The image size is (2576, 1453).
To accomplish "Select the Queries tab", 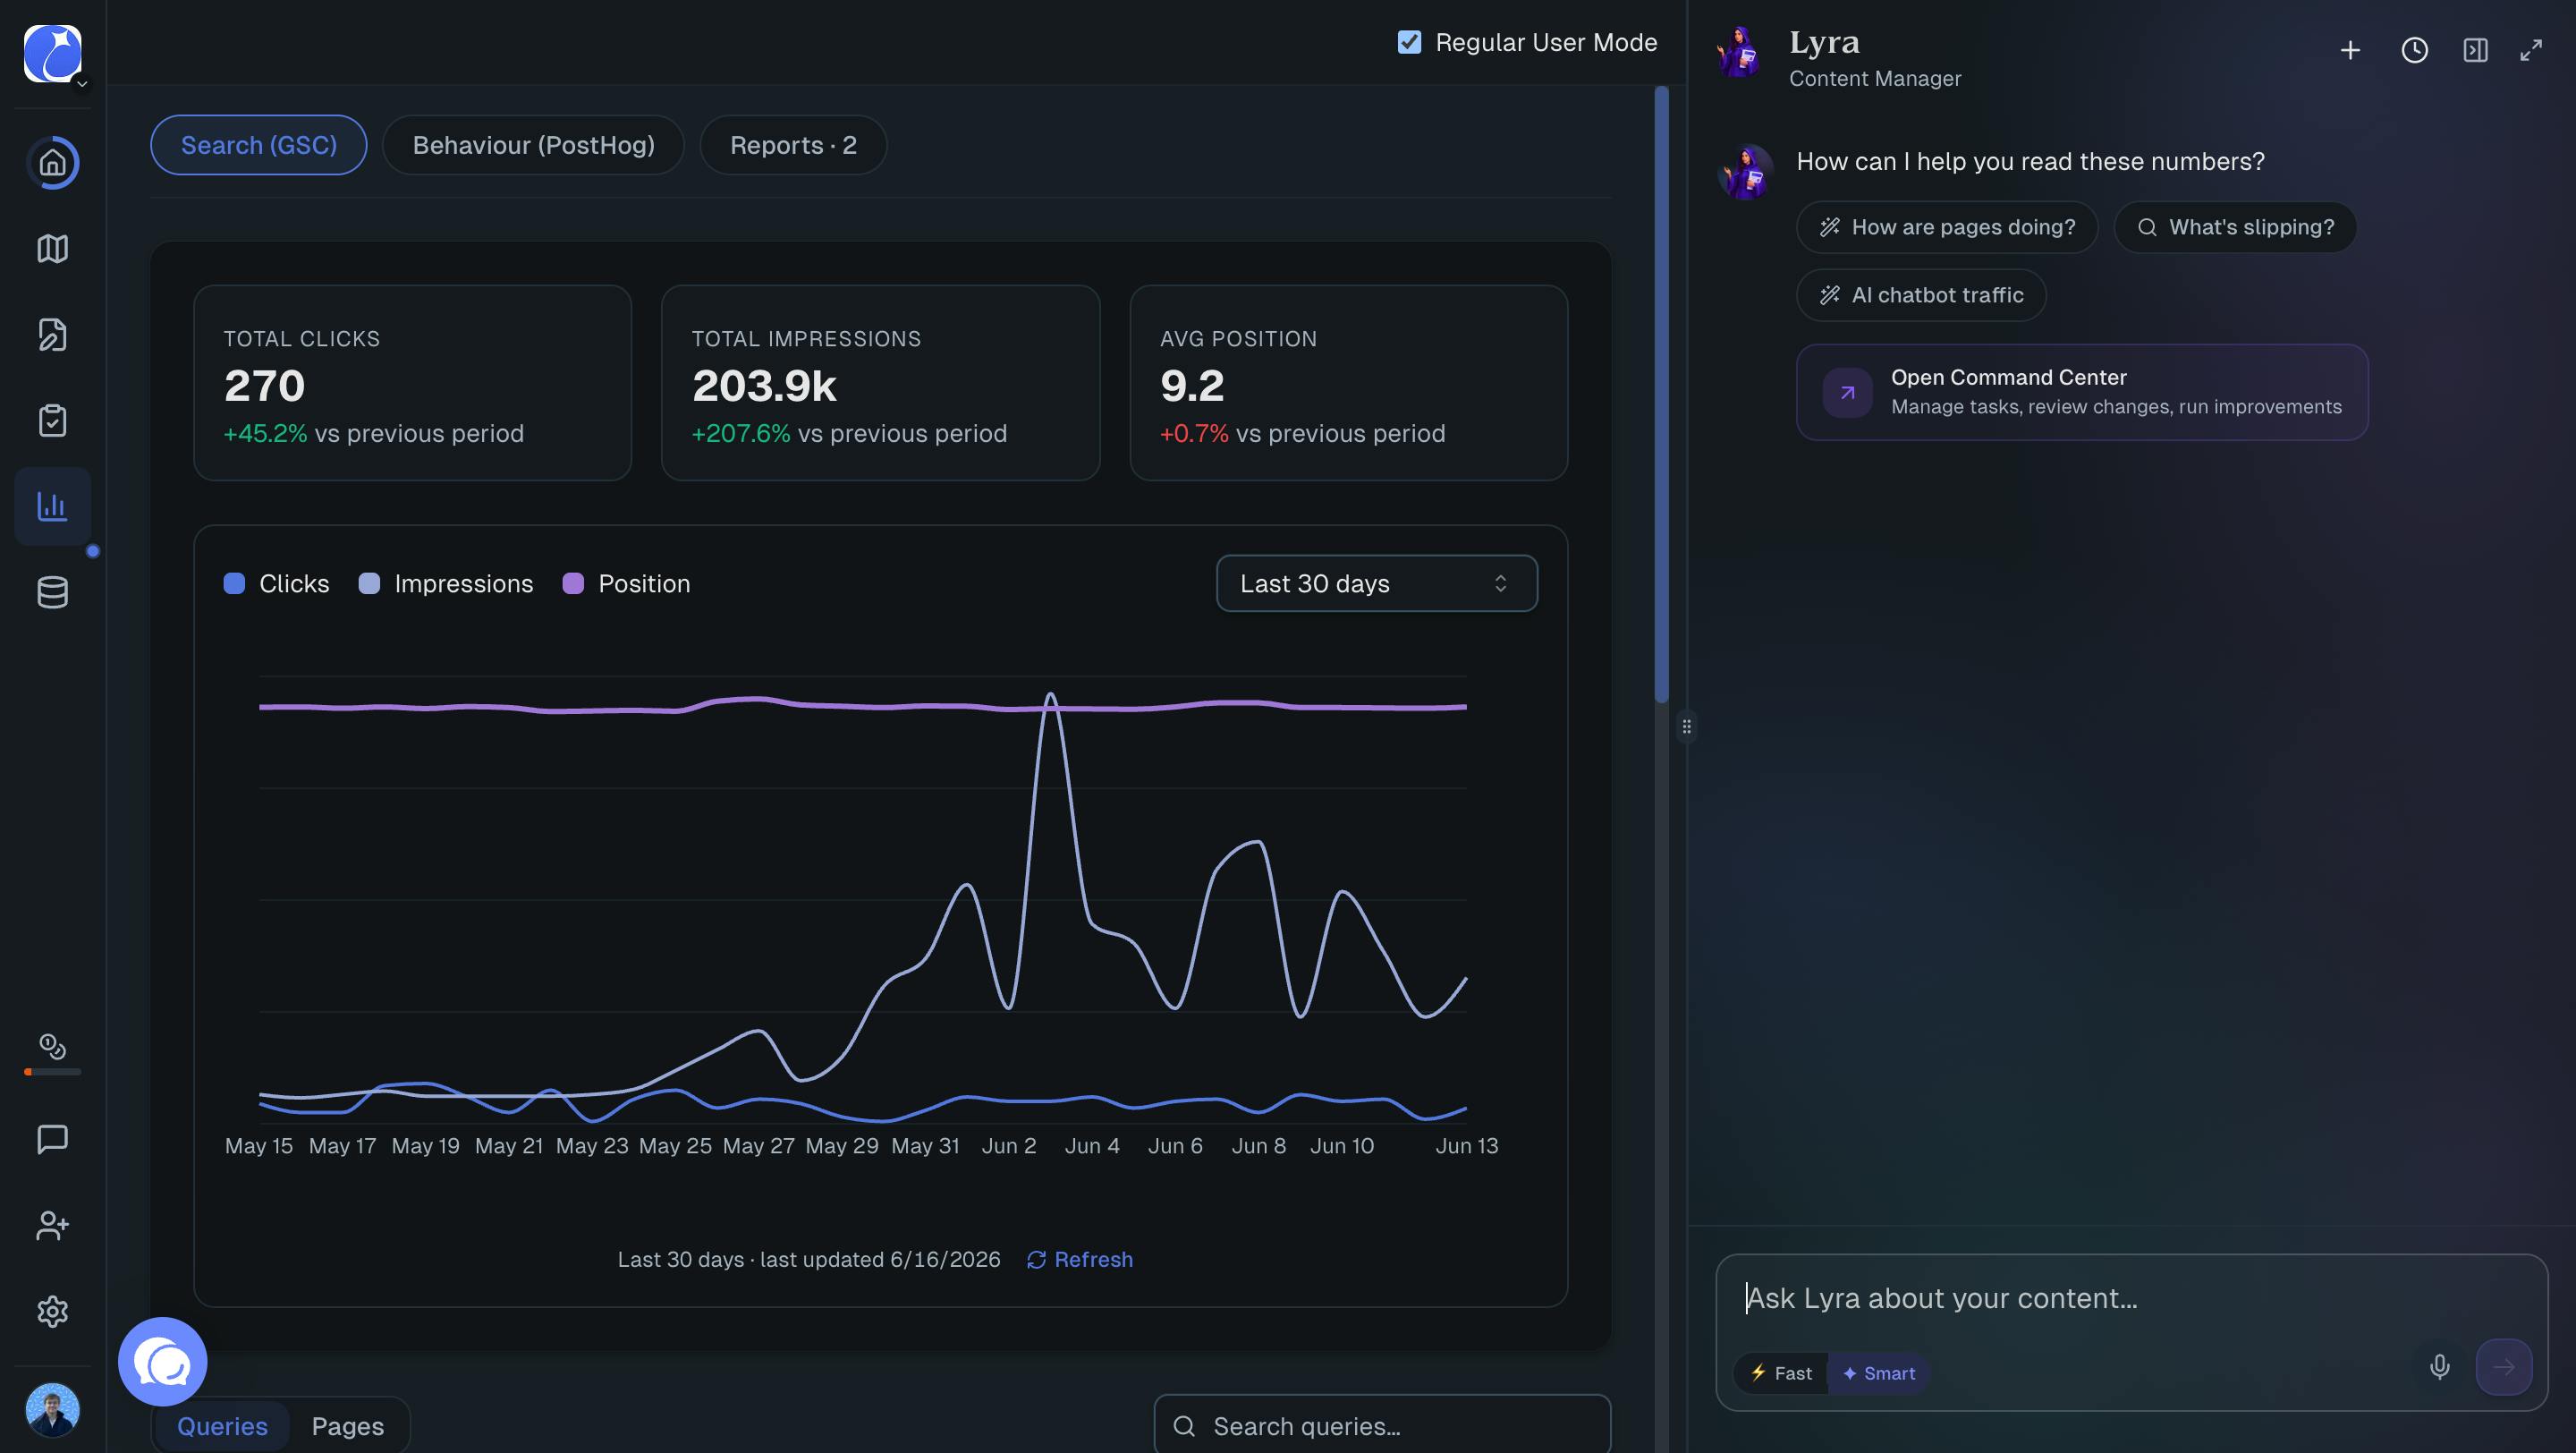I will pos(222,1426).
